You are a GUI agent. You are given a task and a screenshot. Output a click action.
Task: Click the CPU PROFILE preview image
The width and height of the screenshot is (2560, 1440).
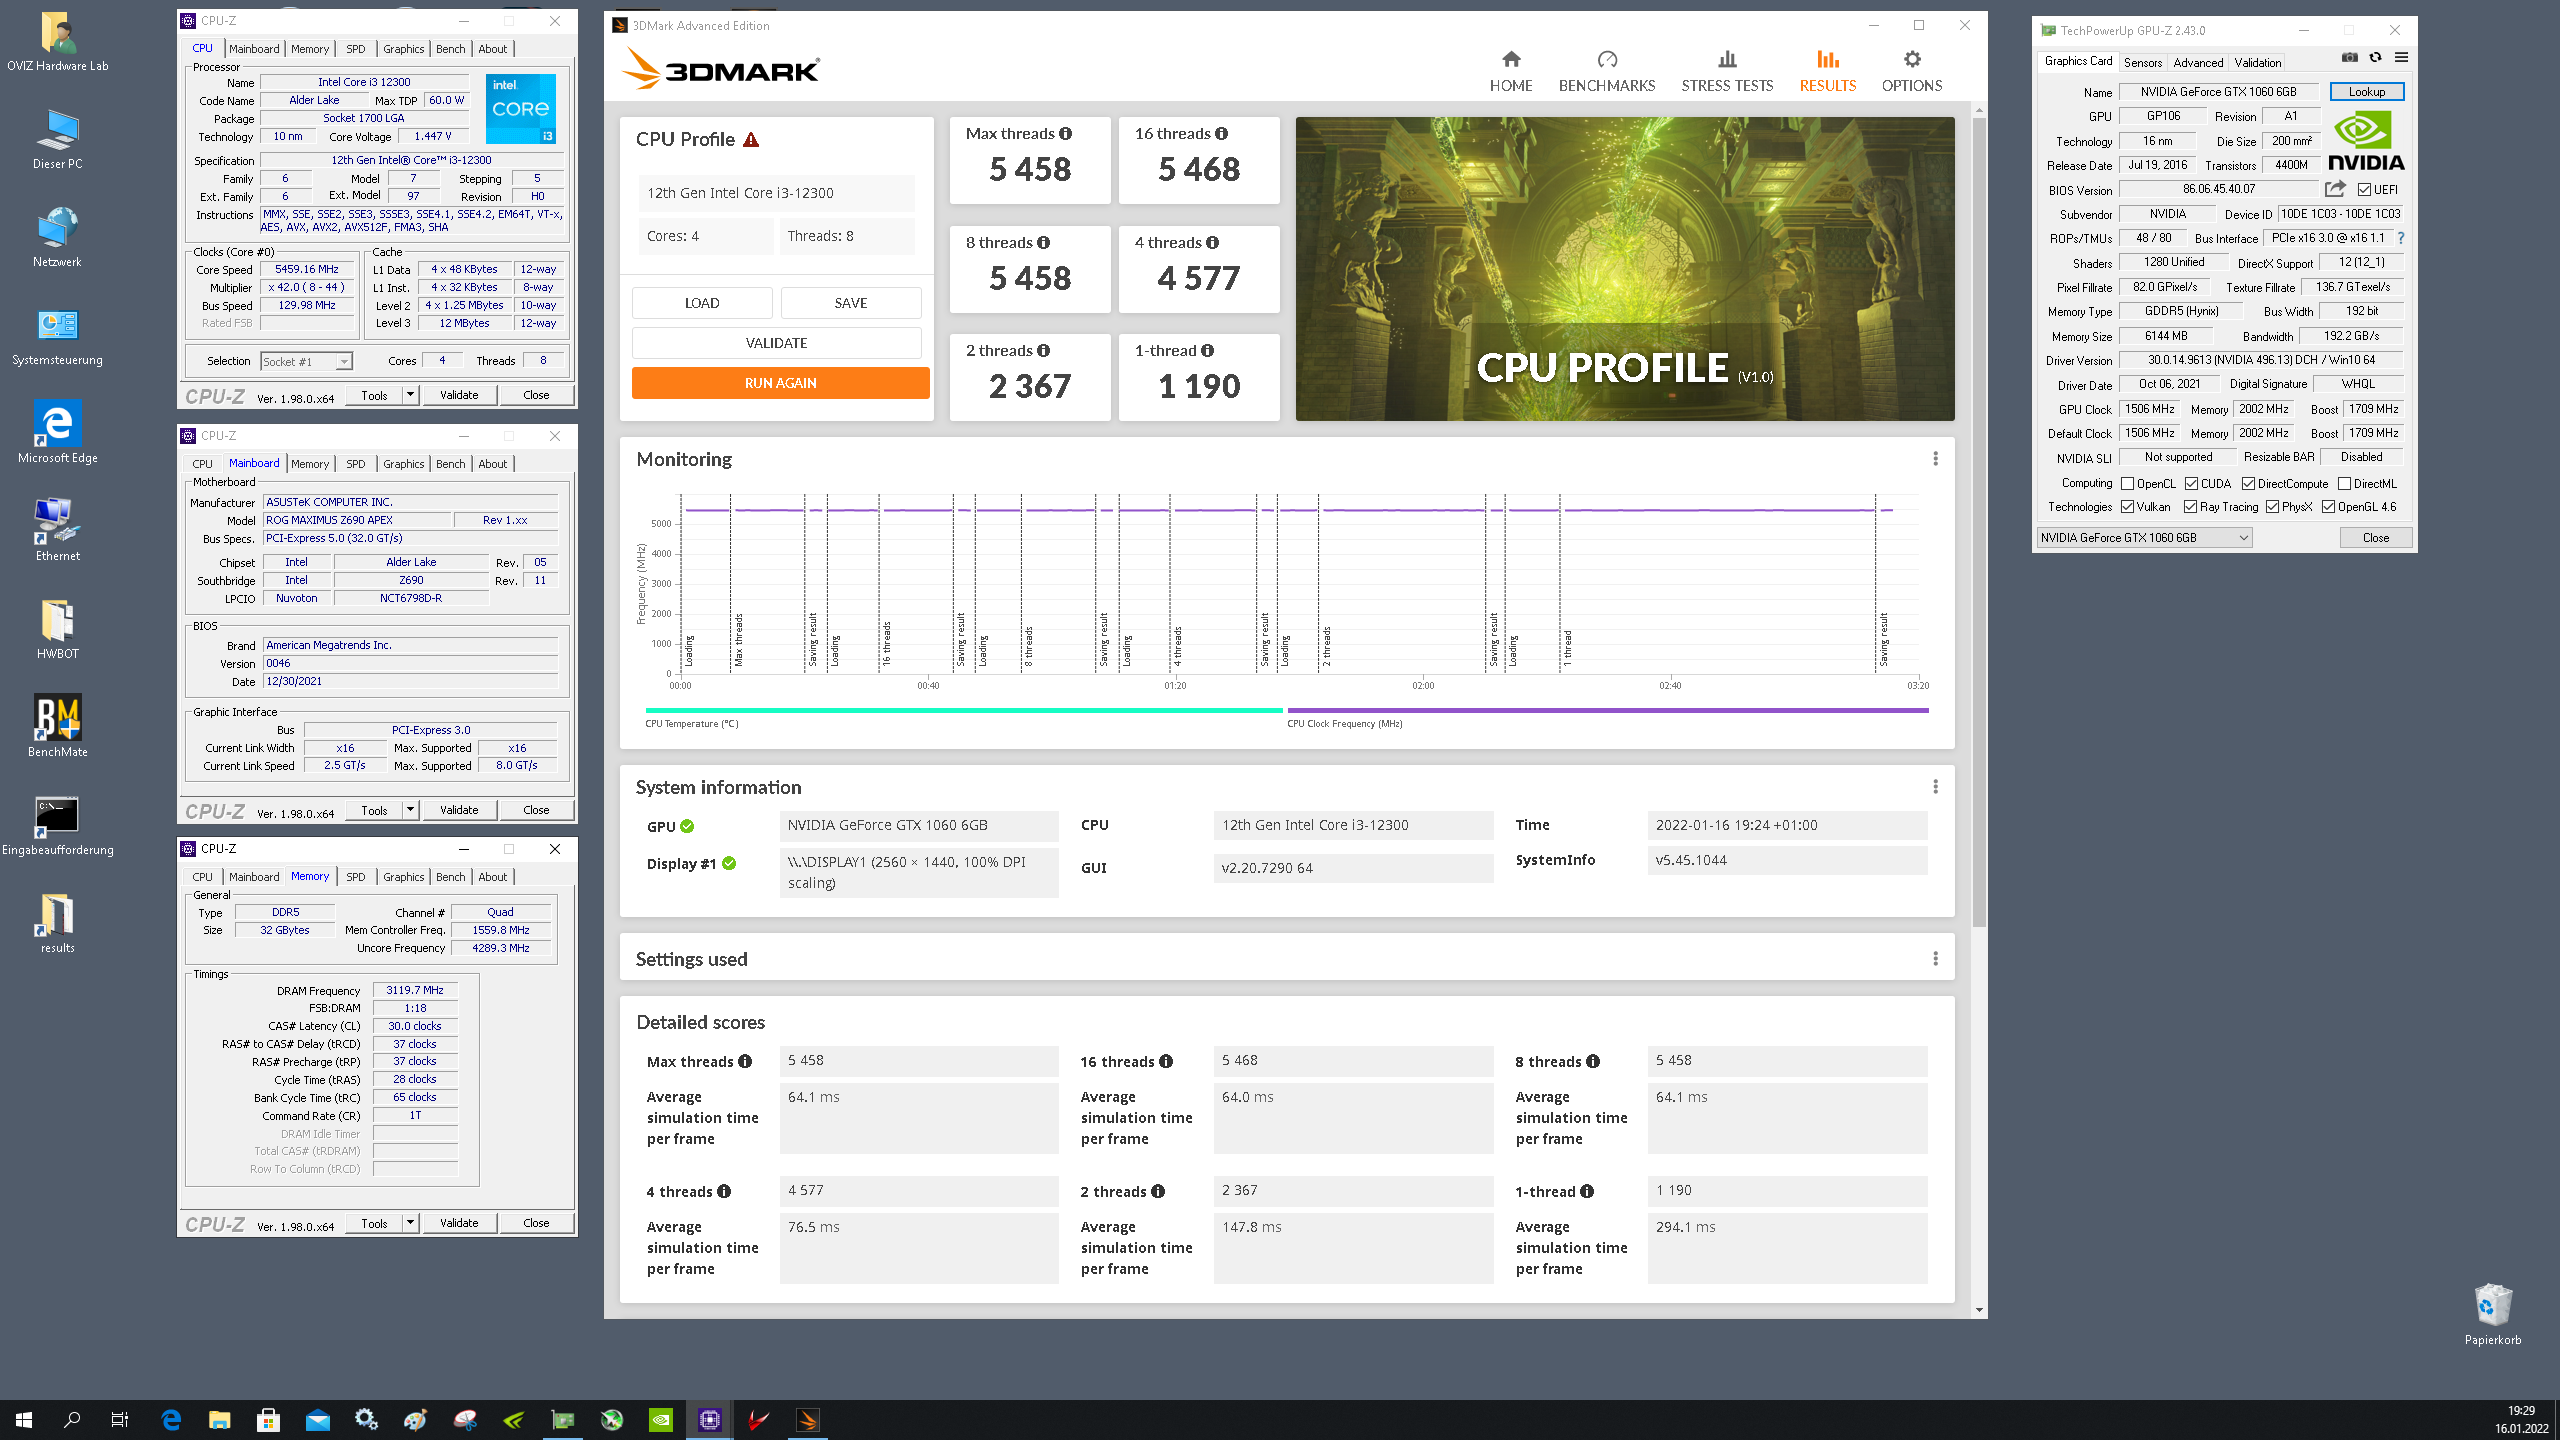[x=1625, y=269]
